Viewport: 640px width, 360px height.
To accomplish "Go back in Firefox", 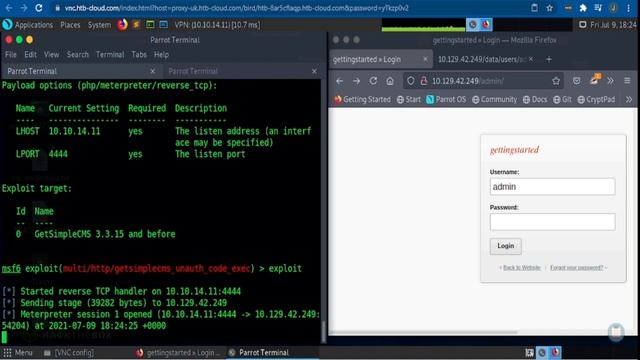I will pyautogui.click(x=340, y=81).
